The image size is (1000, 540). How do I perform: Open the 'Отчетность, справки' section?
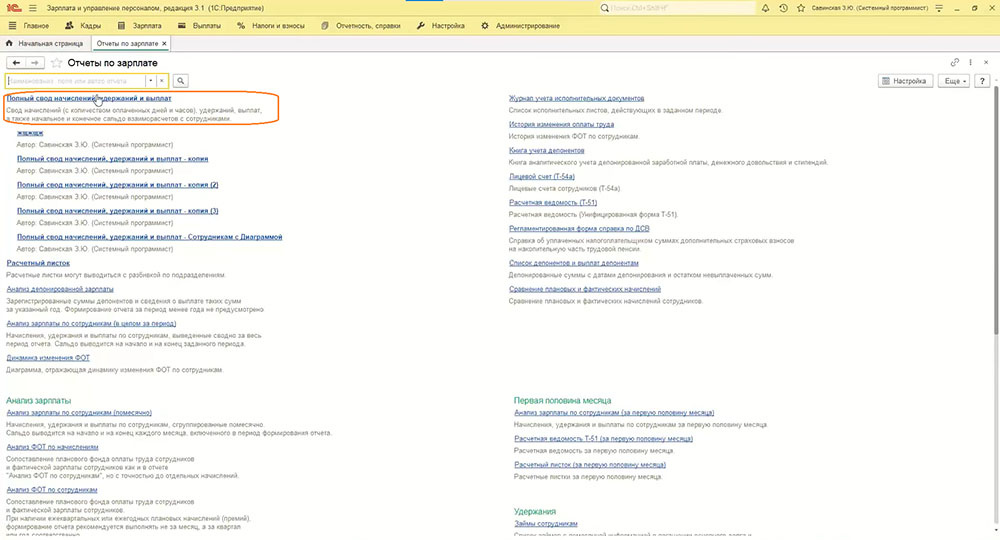pos(361,26)
